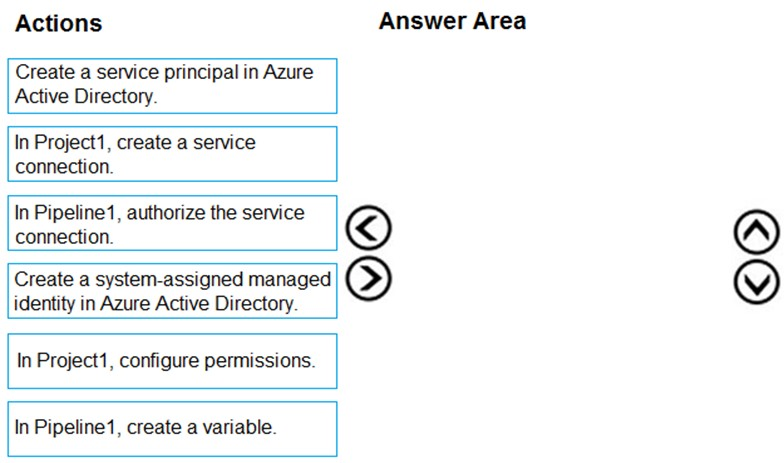Screen dimensions: 784x463
Task: Choose the pipeline variable action box
Action: [172, 429]
